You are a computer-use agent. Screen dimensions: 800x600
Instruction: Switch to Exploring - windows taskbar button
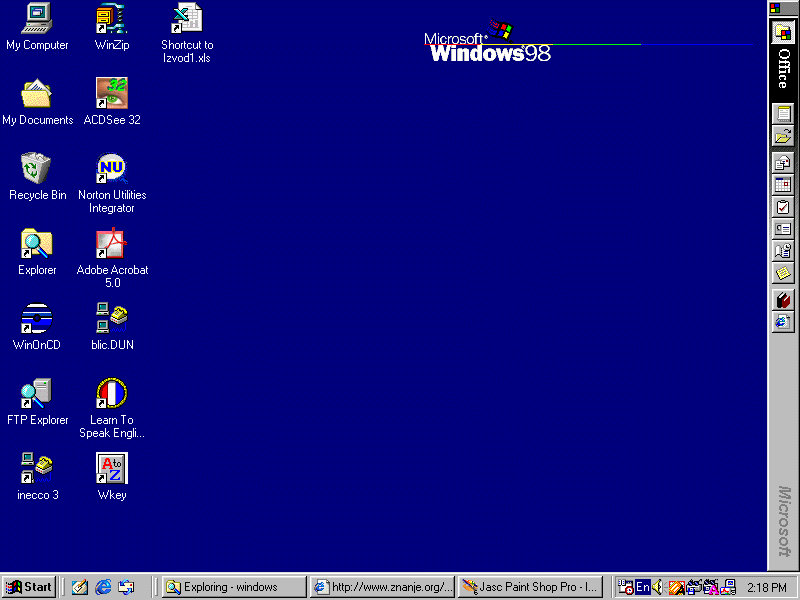[x=234, y=587]
